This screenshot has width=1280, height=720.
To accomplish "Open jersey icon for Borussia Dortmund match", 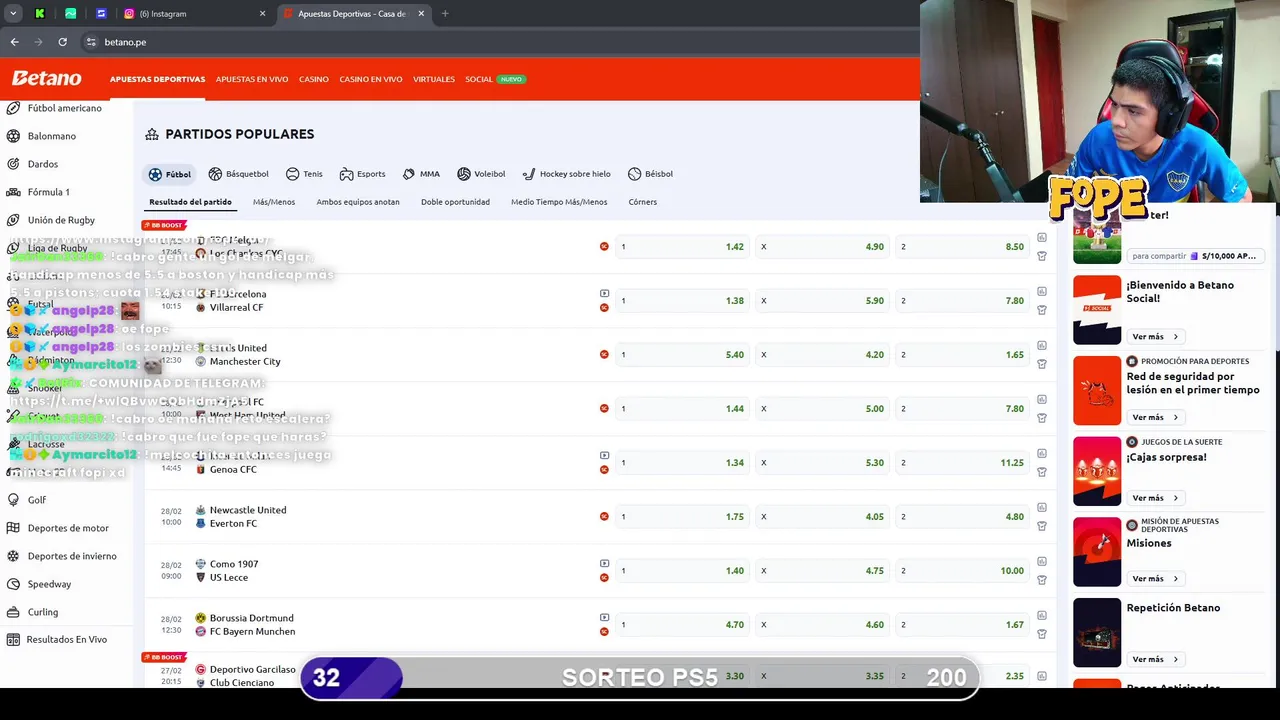I will point(1041,634).
